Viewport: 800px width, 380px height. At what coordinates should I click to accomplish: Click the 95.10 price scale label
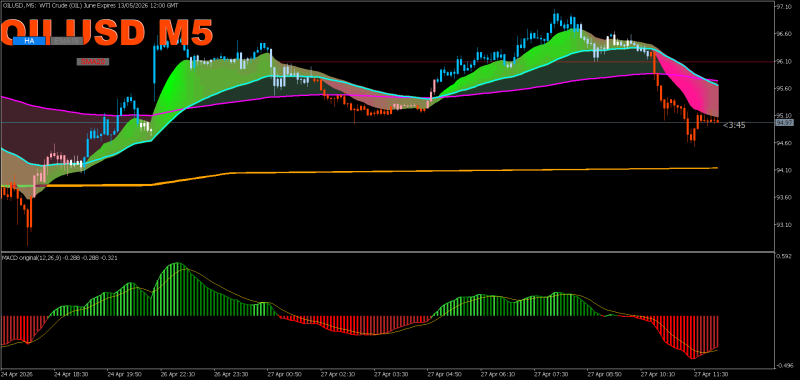point(785,116)
